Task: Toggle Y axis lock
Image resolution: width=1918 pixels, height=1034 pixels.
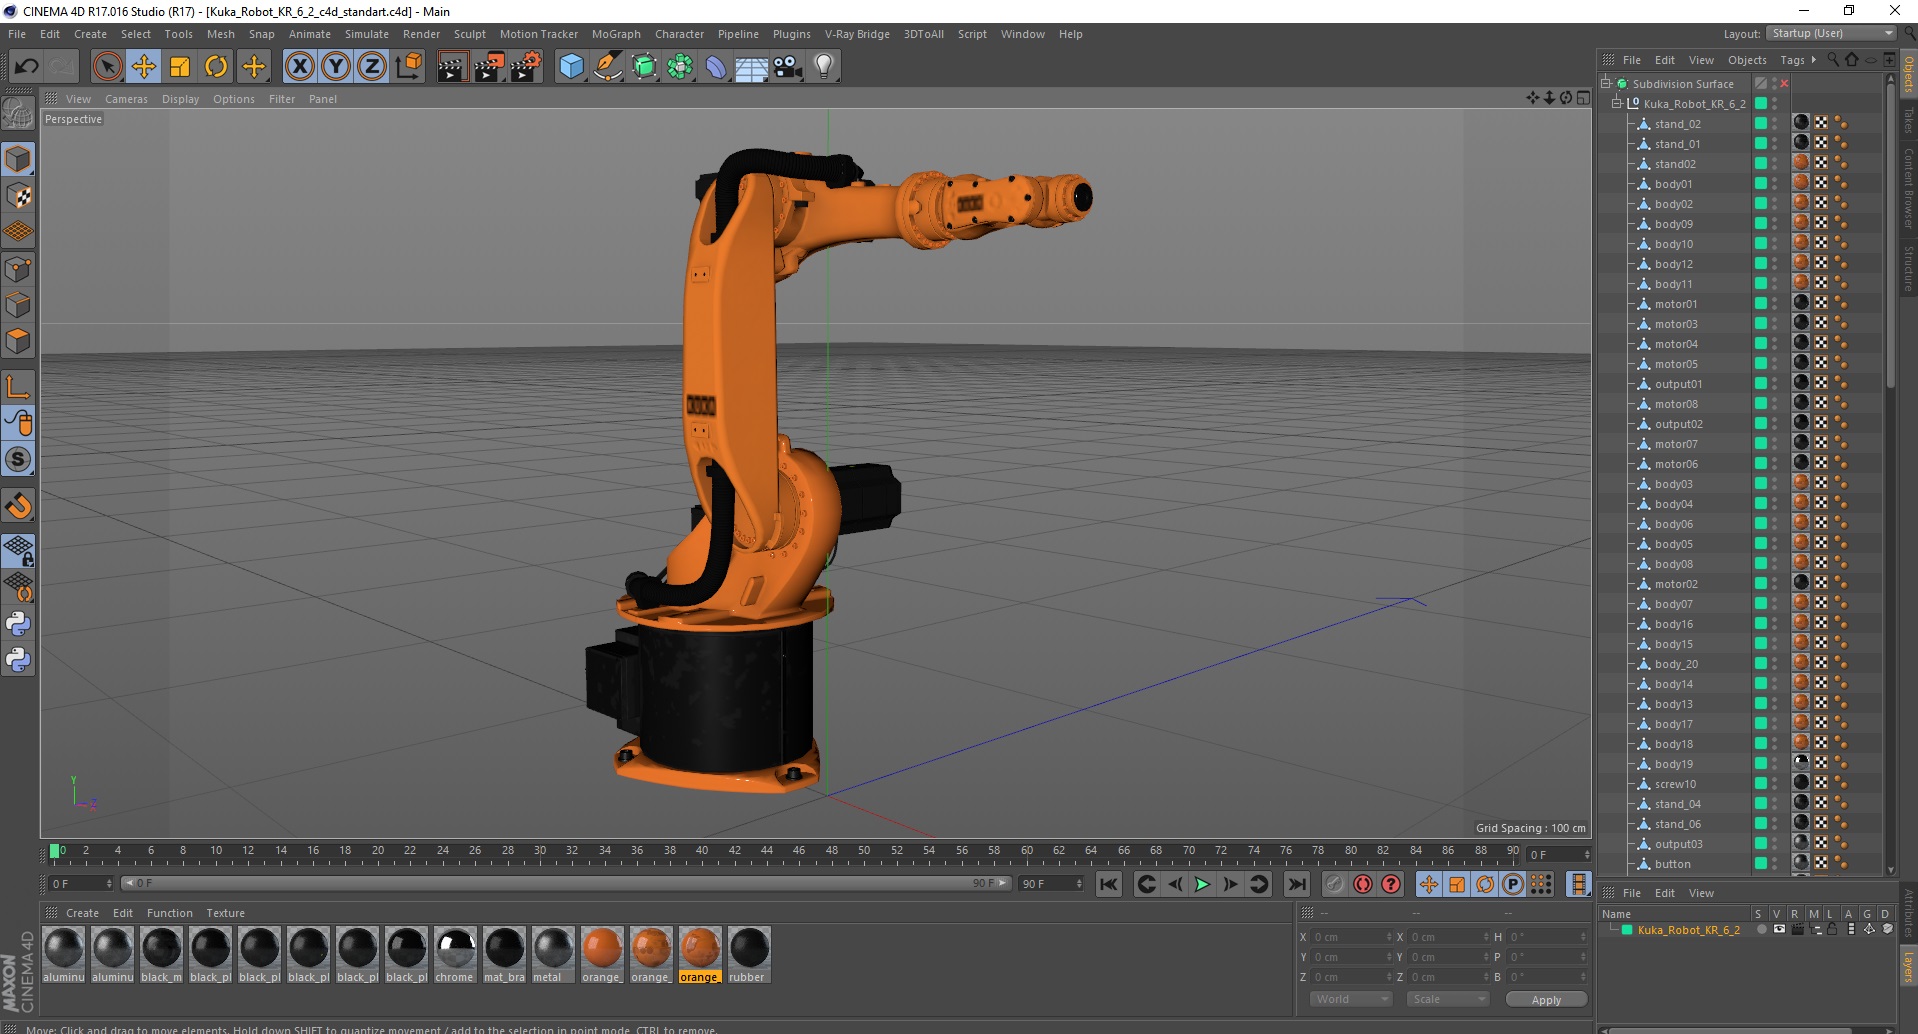Action: pos(336,67)
